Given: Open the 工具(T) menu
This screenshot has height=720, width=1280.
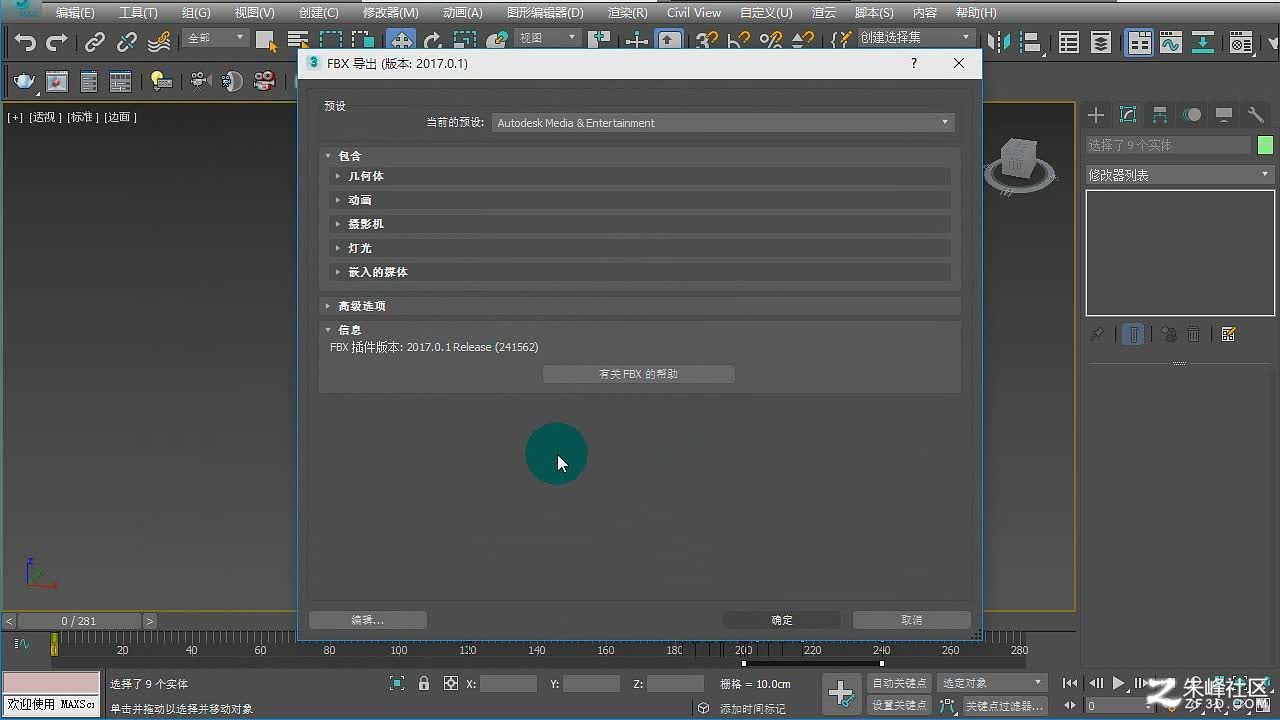Looking at the screenshot, I should click(x=138, y=13).
